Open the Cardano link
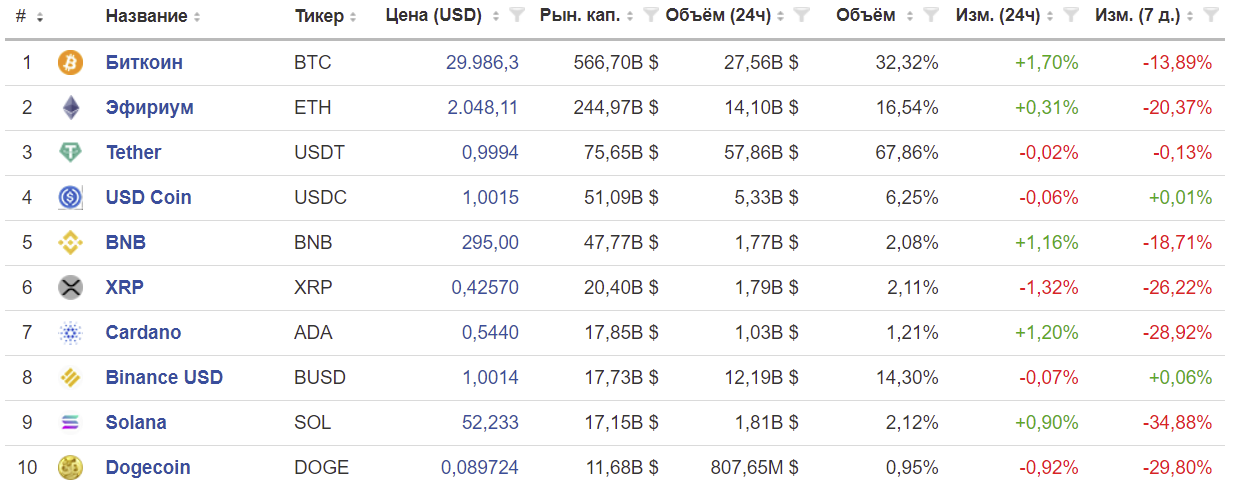 (143, 333)
